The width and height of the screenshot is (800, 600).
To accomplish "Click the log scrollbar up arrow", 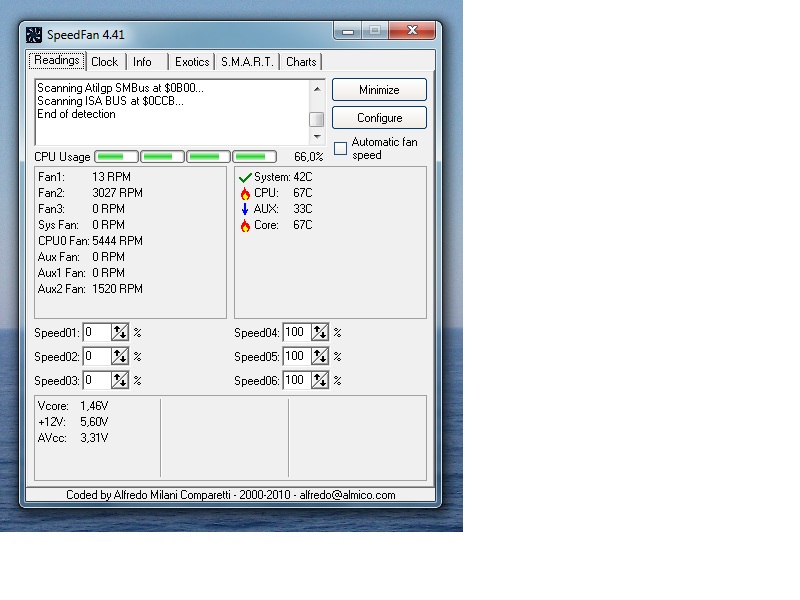I will click(x=317, y=89).
